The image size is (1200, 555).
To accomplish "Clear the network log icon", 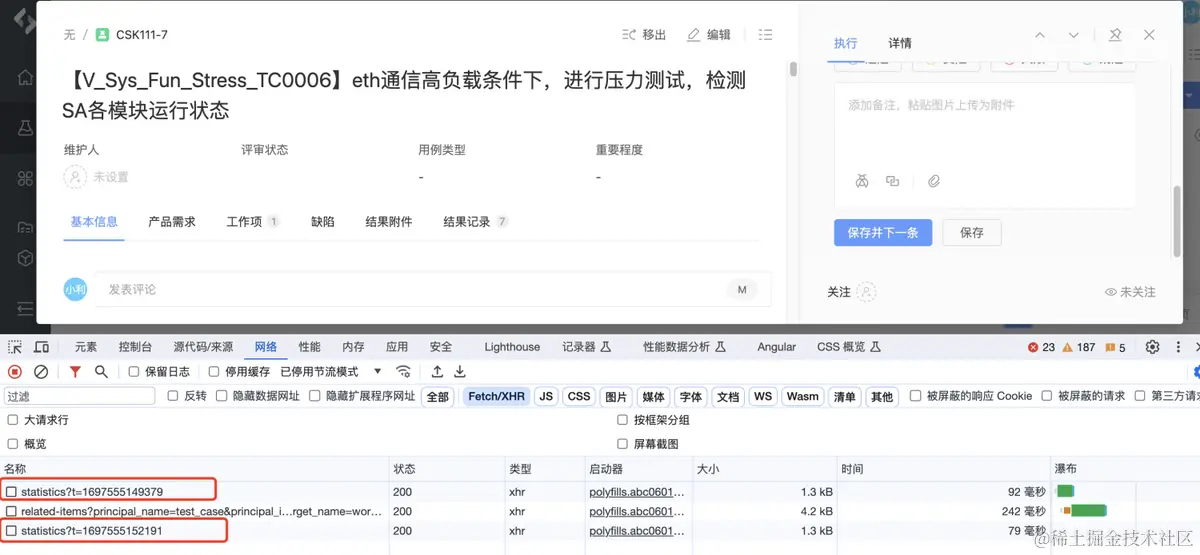I will pyautogui.click(x=41, y=372).
